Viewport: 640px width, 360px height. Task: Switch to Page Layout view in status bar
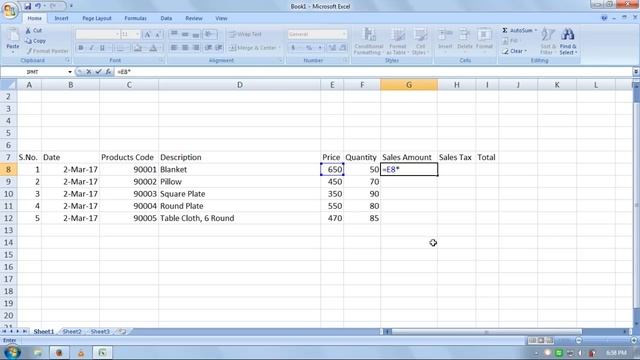click(x=541, y=340)
